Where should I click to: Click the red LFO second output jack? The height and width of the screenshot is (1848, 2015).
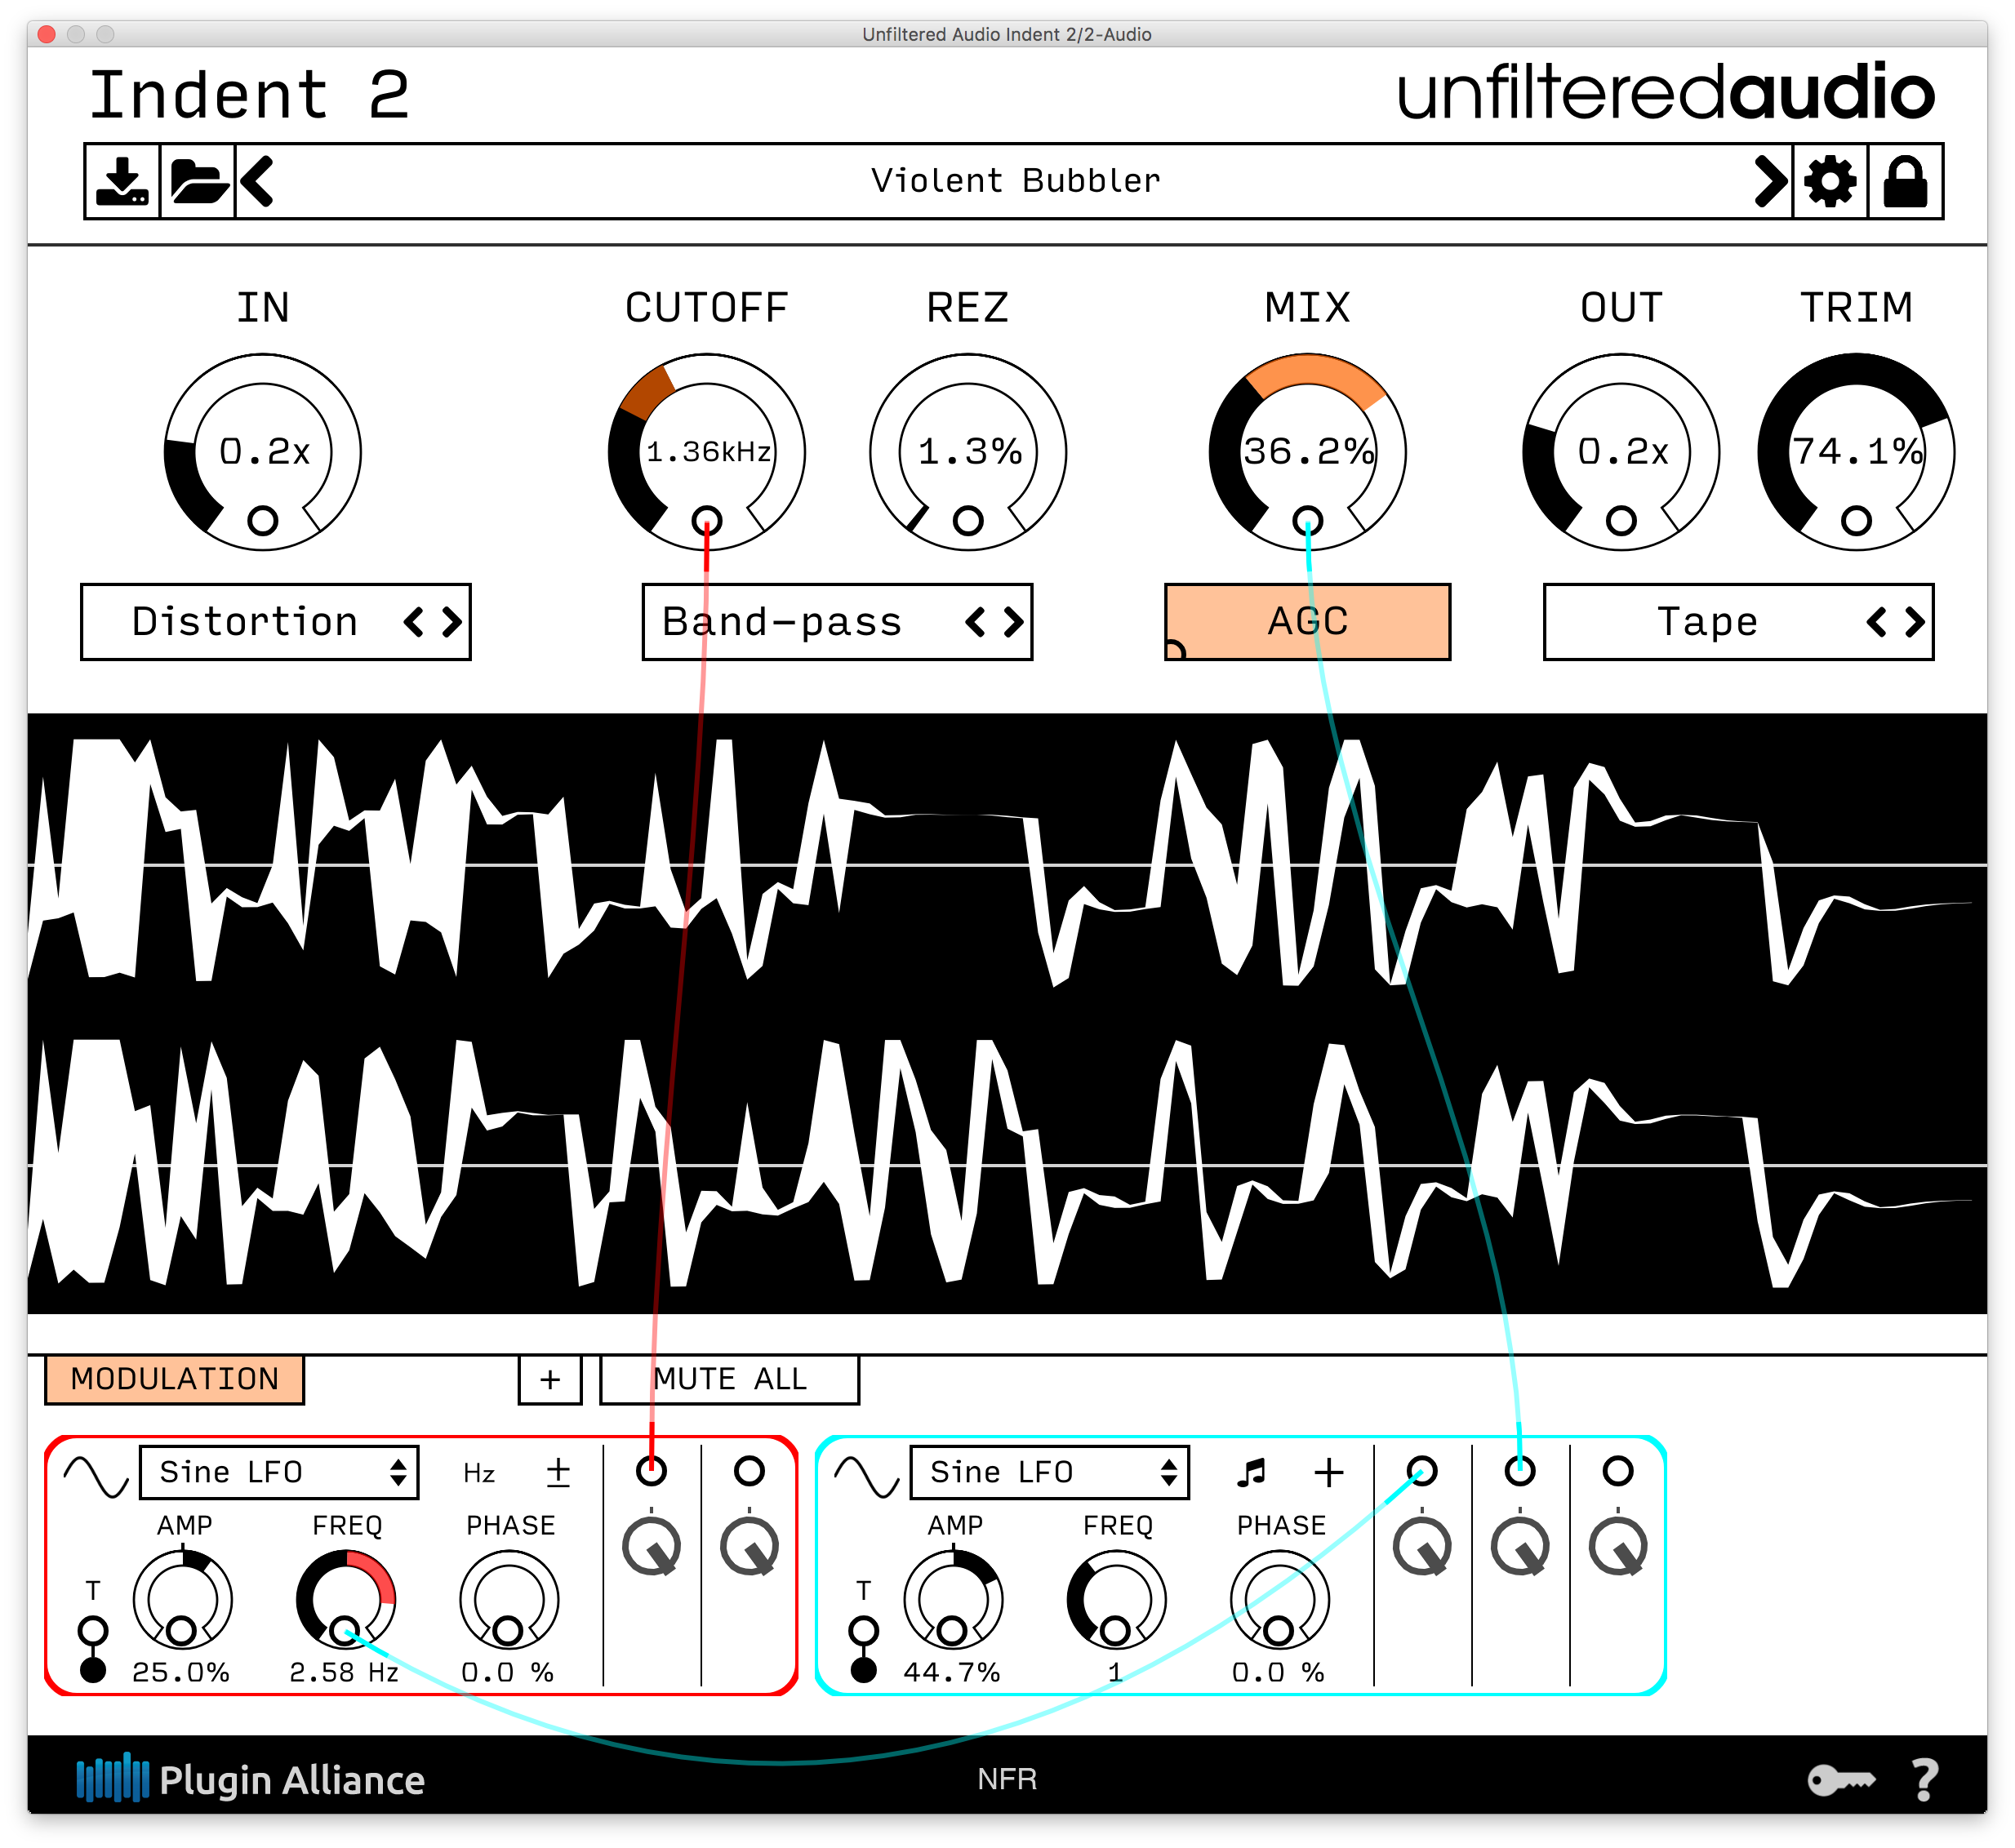pos(749,1471)
